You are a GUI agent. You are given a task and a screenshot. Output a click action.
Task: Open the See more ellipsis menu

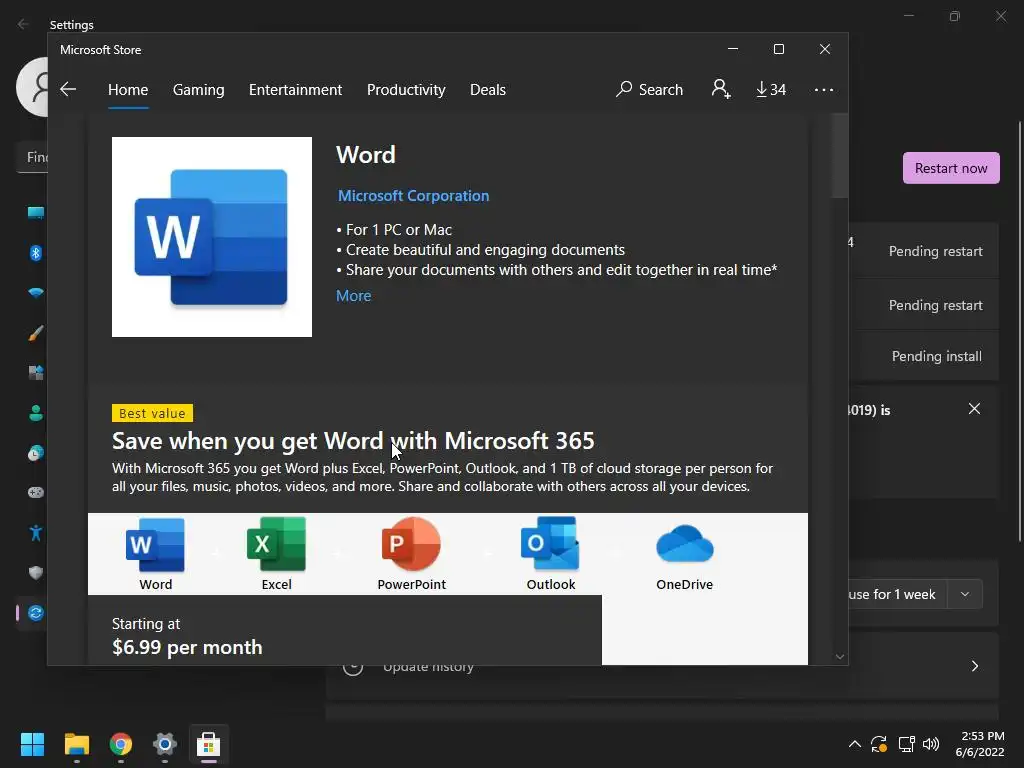click(x=824, y=89)
